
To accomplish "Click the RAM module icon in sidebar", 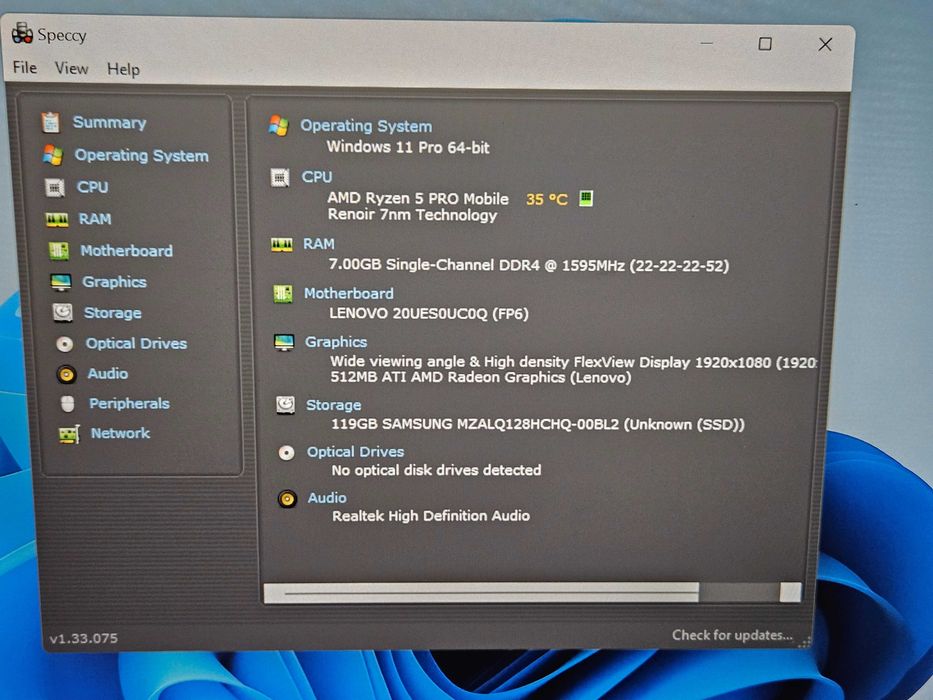I will [x=57, y=220].
